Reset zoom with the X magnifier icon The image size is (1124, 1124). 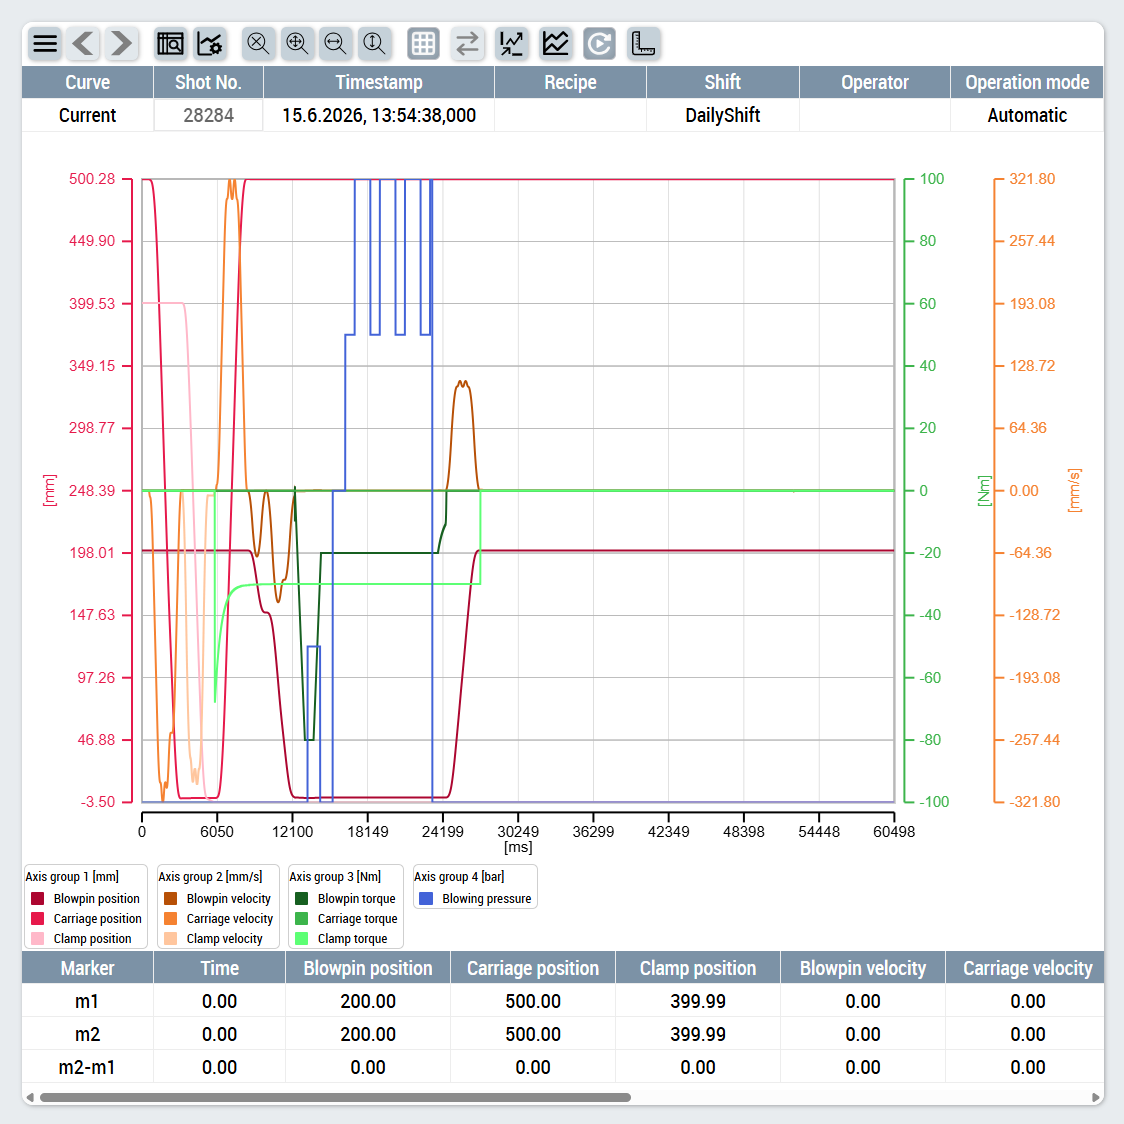tap(258, 44)
